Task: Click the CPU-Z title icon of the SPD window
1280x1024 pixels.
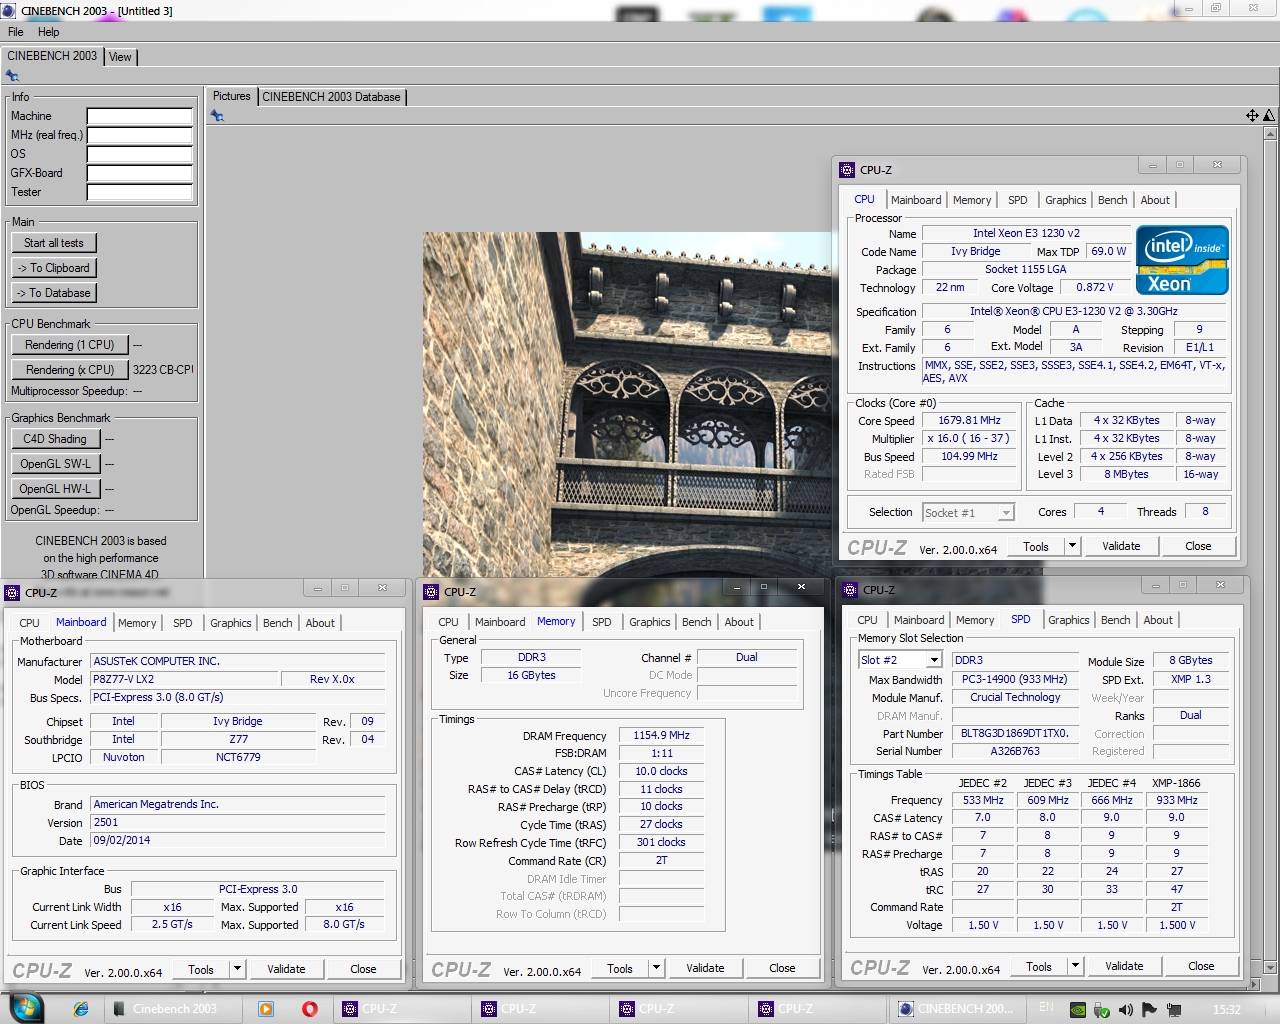Action: tap(850, 590)
